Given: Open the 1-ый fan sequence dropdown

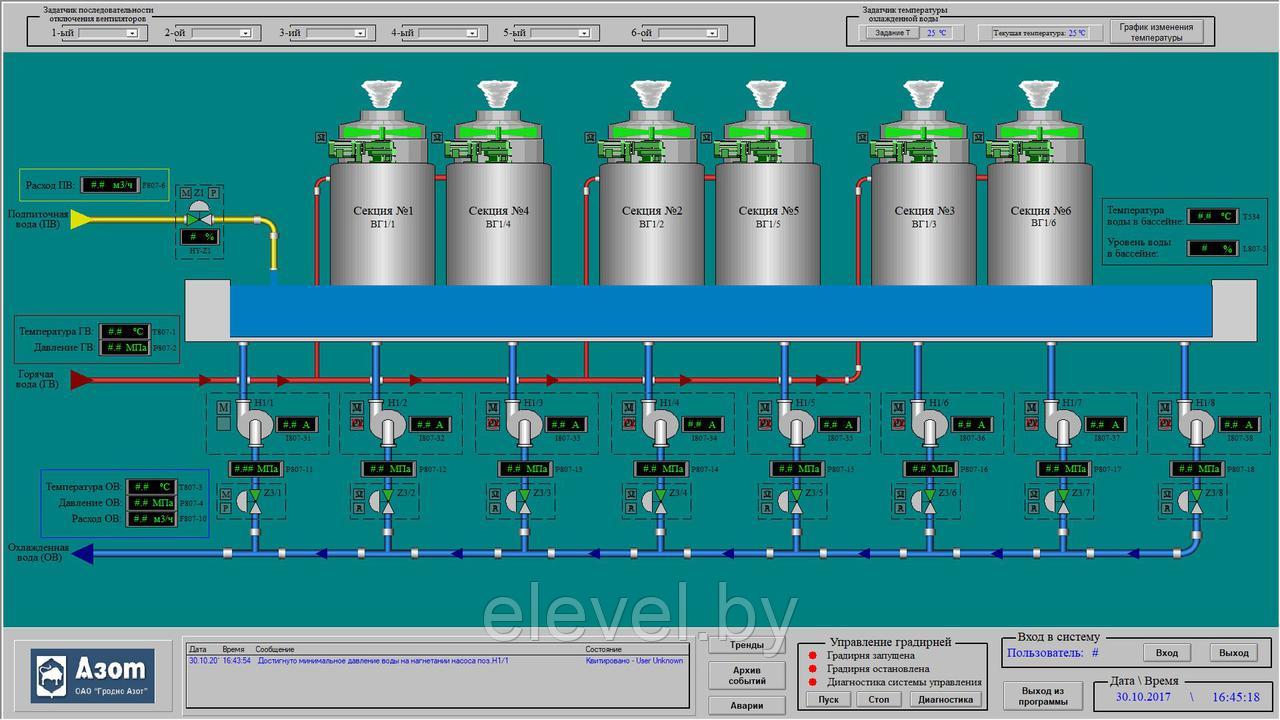Looking at the screenshot, I should (109, 33).
